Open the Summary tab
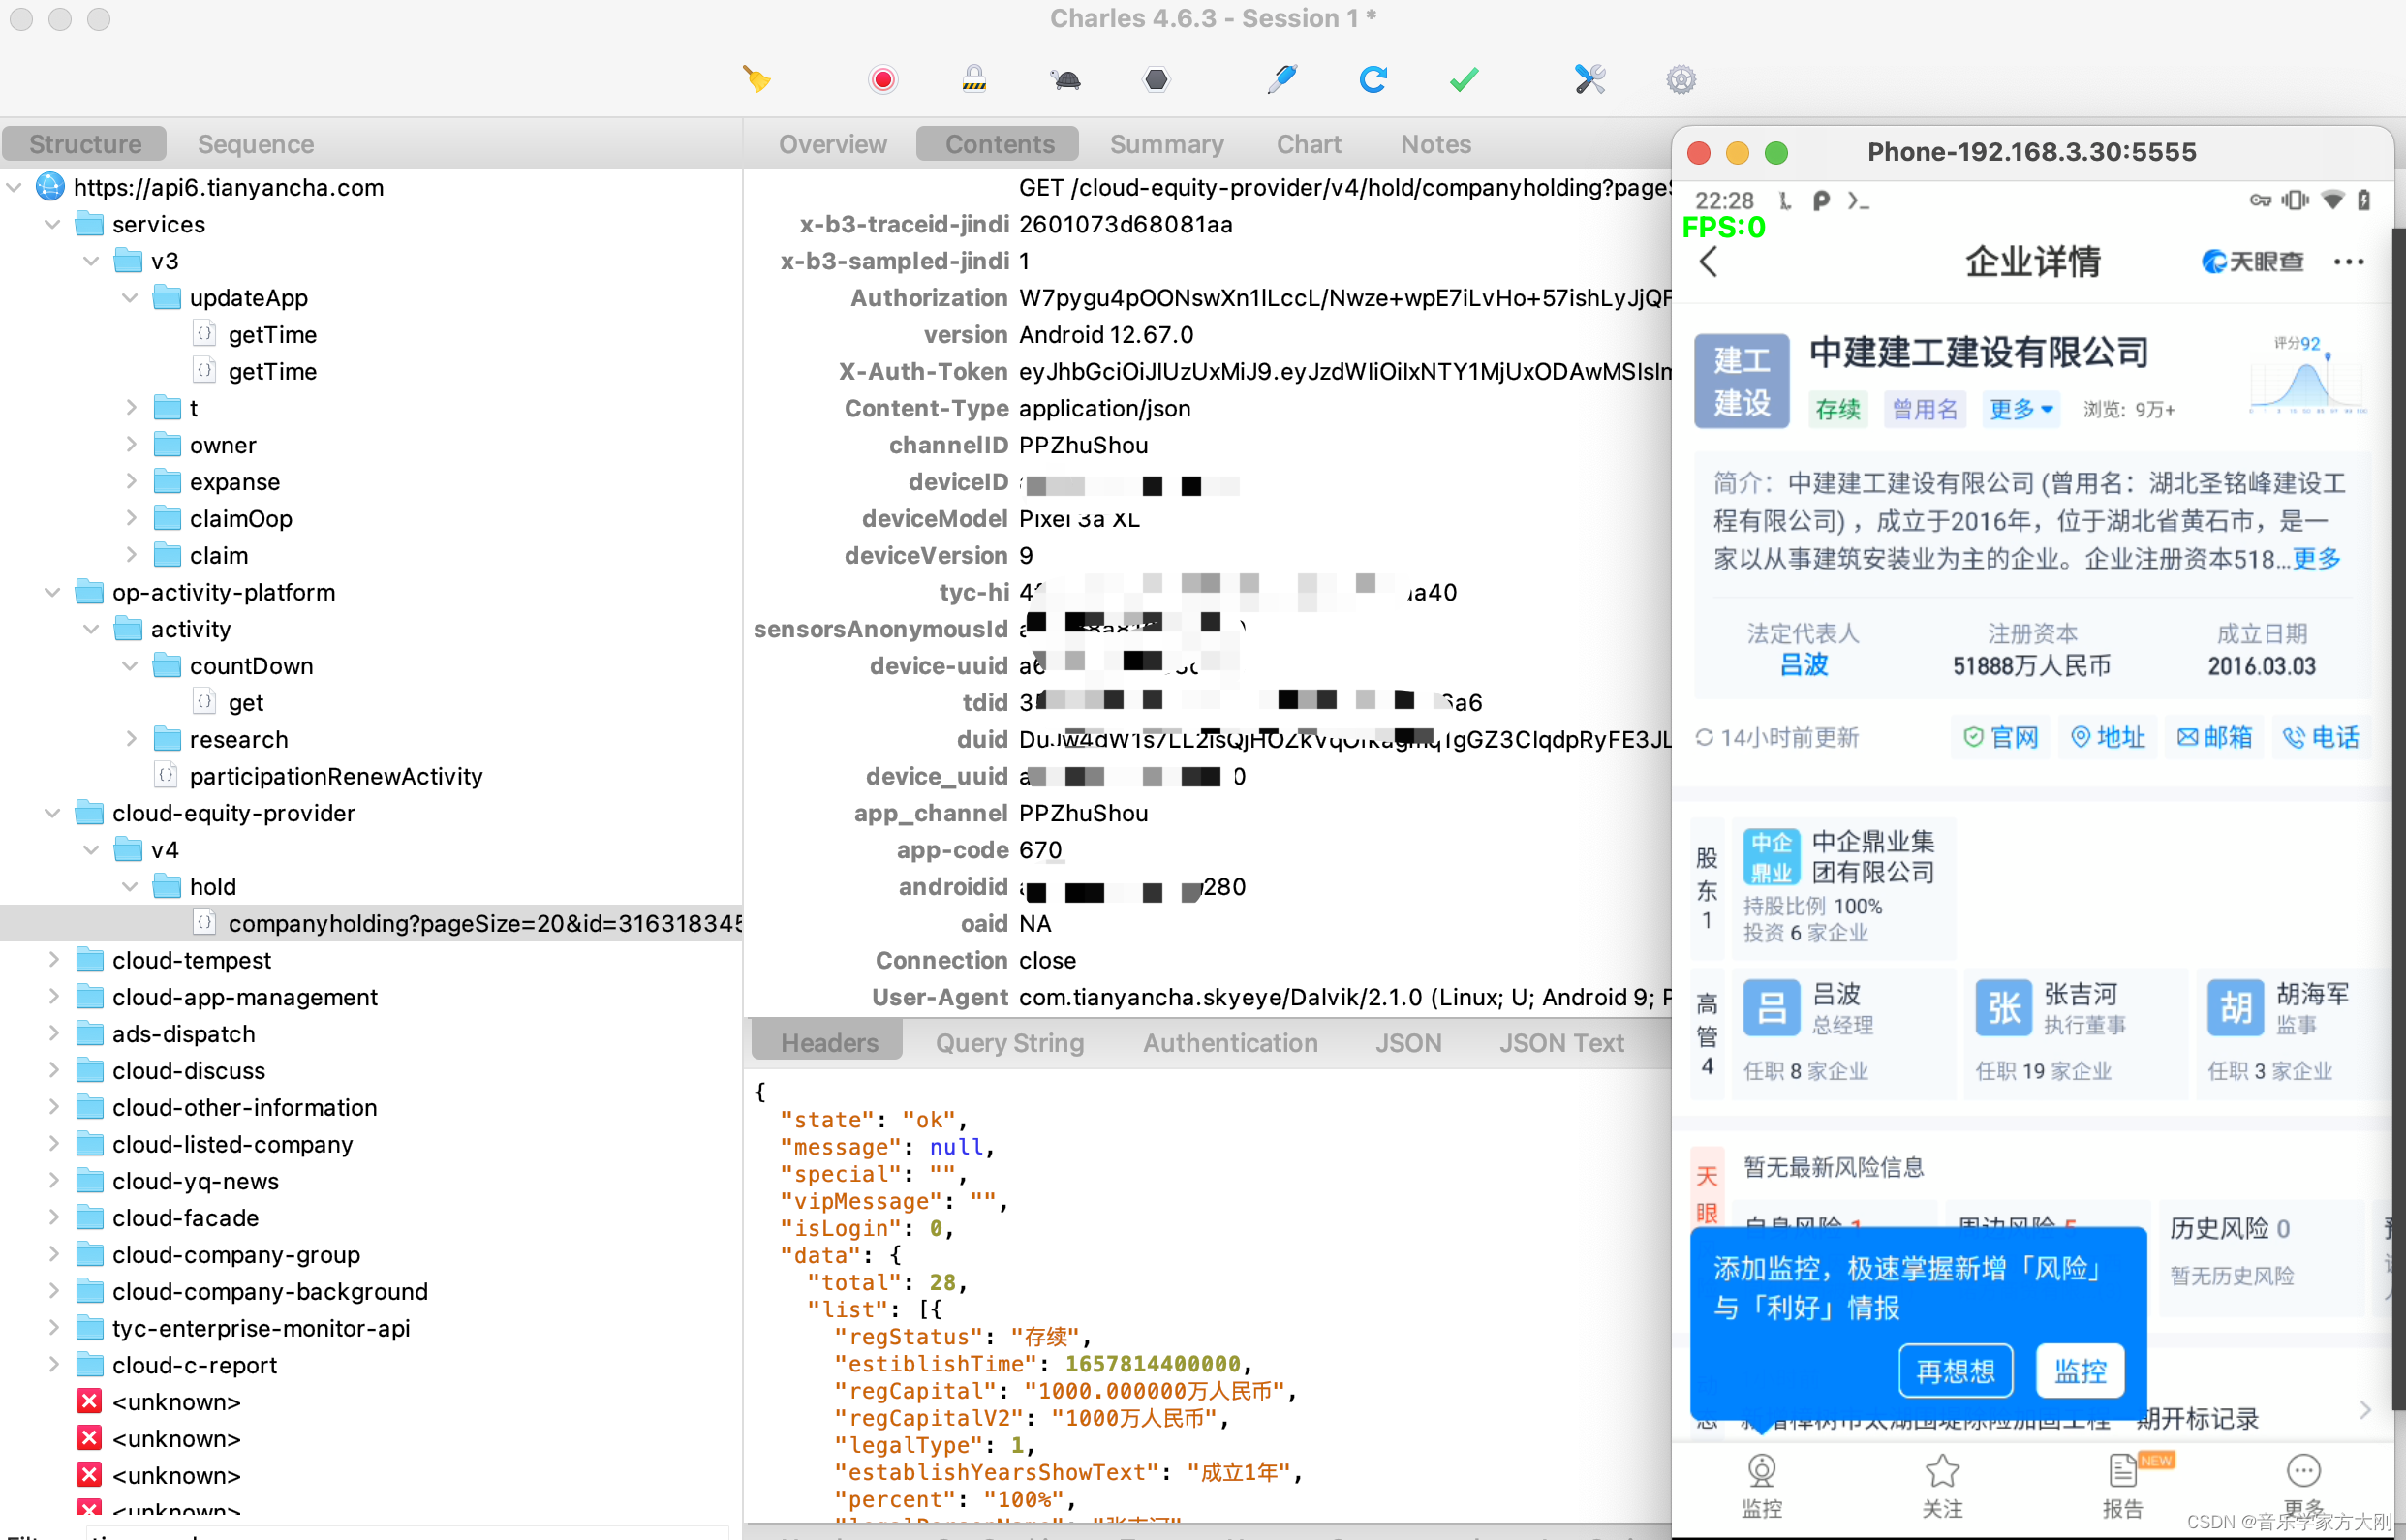 point(1167,144)
